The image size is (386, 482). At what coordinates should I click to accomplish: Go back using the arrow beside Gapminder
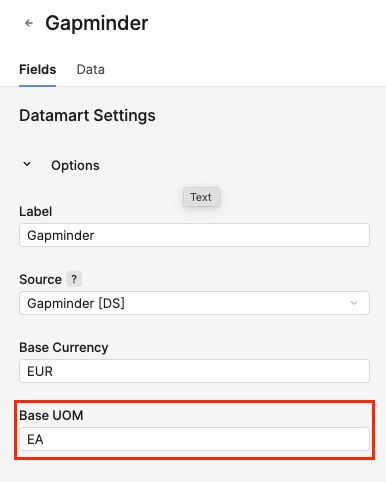click(x=29, y=23)
